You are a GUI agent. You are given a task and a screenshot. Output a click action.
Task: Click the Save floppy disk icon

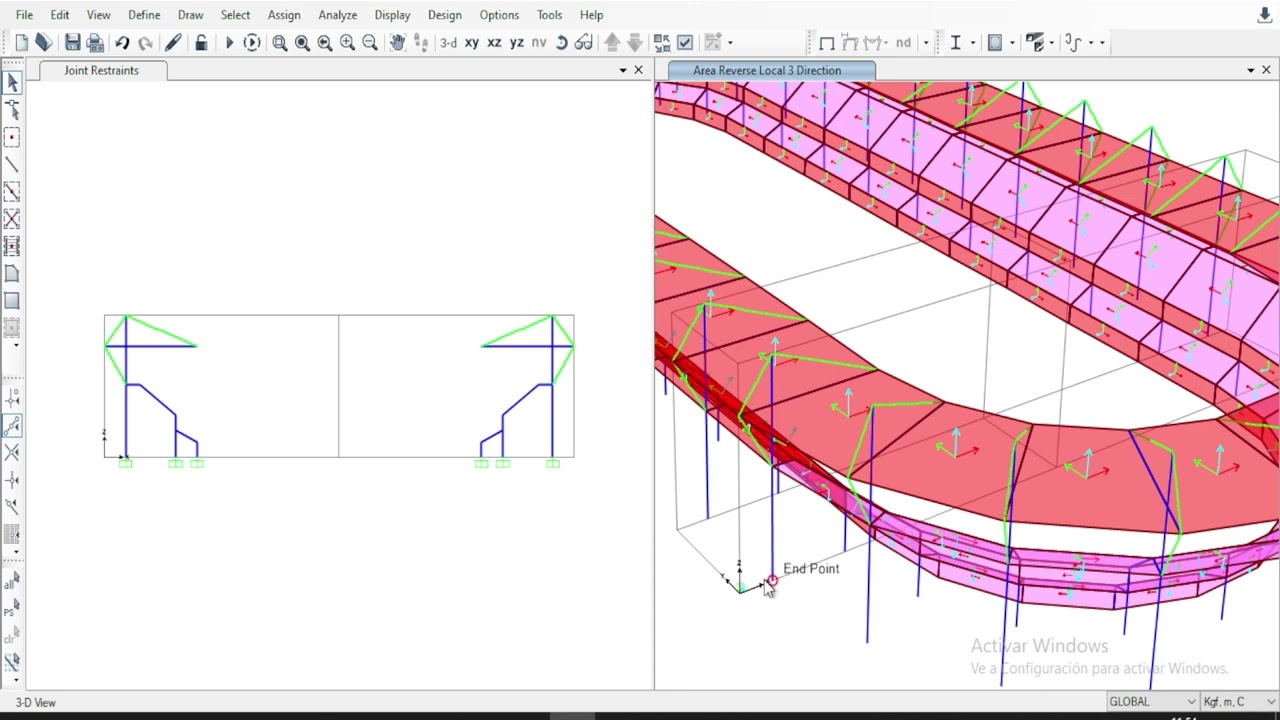click(72, 42)
